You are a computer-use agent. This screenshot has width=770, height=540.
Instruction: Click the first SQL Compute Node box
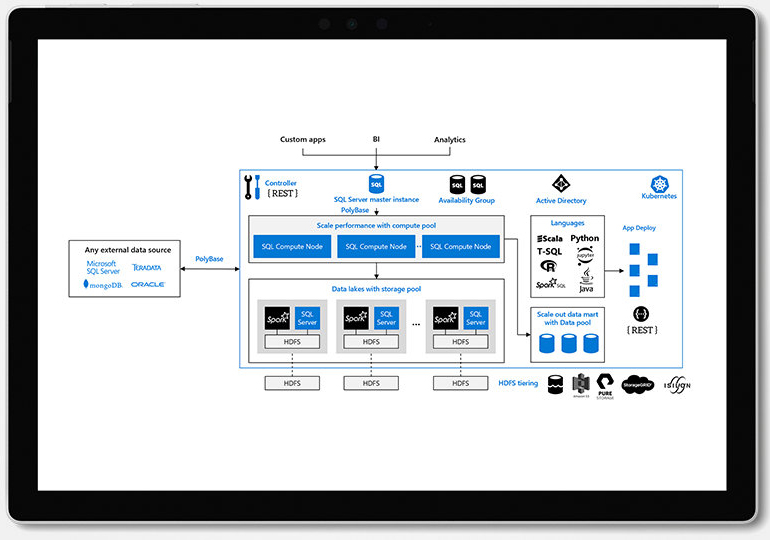pyautogui.click(x=292, y=246)
